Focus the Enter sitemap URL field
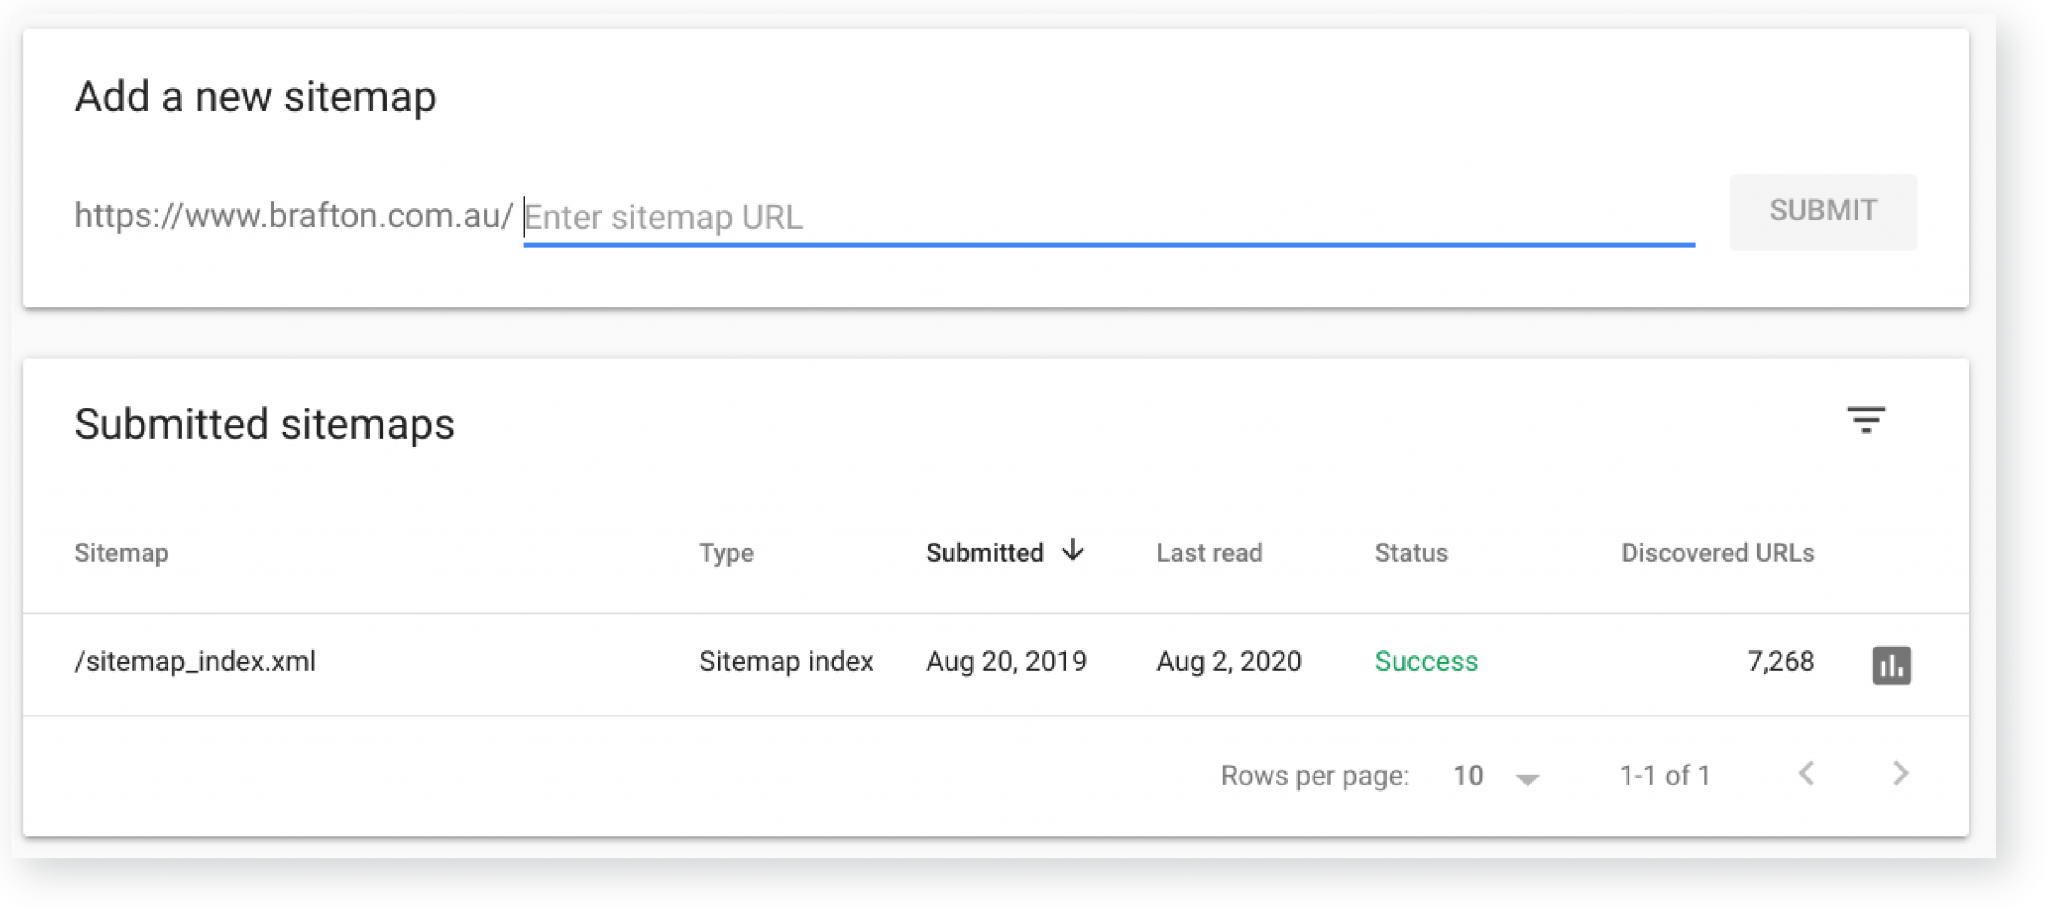This screenshot has height=919, width=2048. [1108, 217]
